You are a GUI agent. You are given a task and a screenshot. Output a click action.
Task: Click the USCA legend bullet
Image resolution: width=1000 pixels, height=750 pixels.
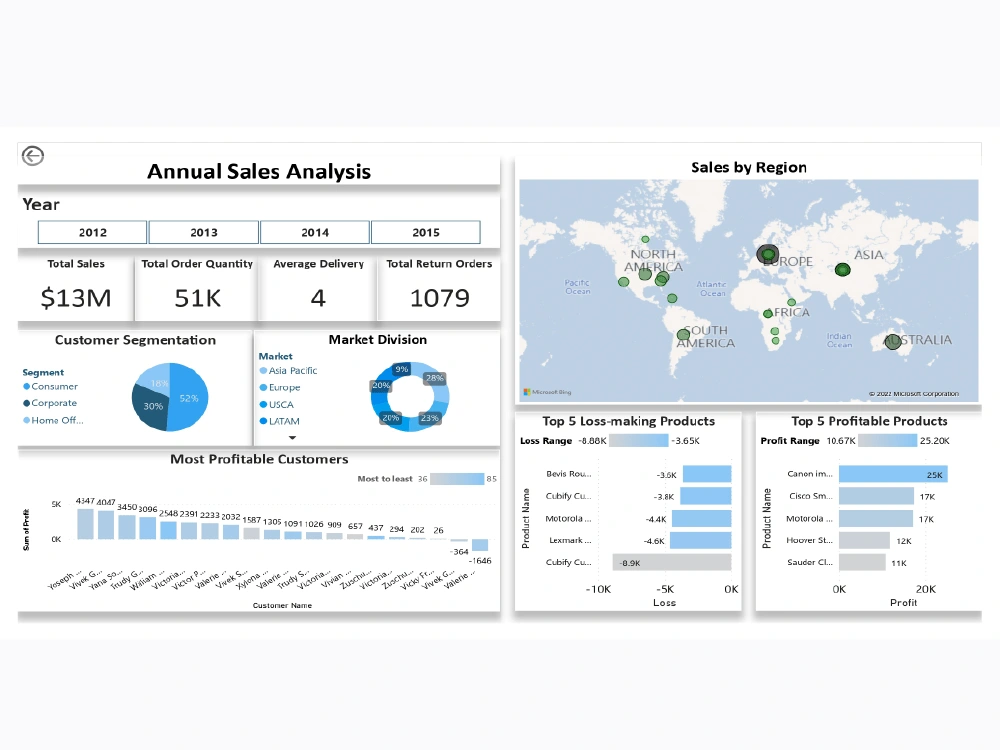(264, 404)
